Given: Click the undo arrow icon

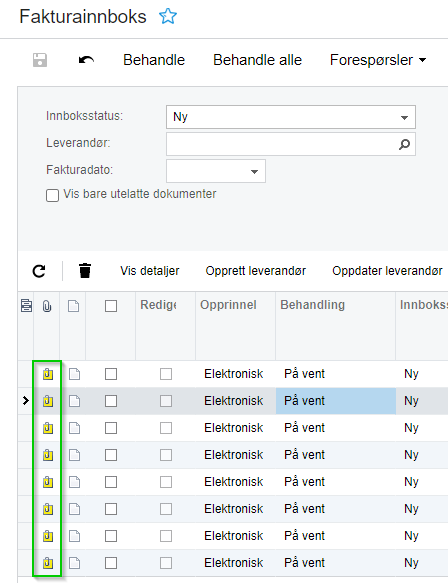Looking at the screenshot, I should tap(86, 60).
